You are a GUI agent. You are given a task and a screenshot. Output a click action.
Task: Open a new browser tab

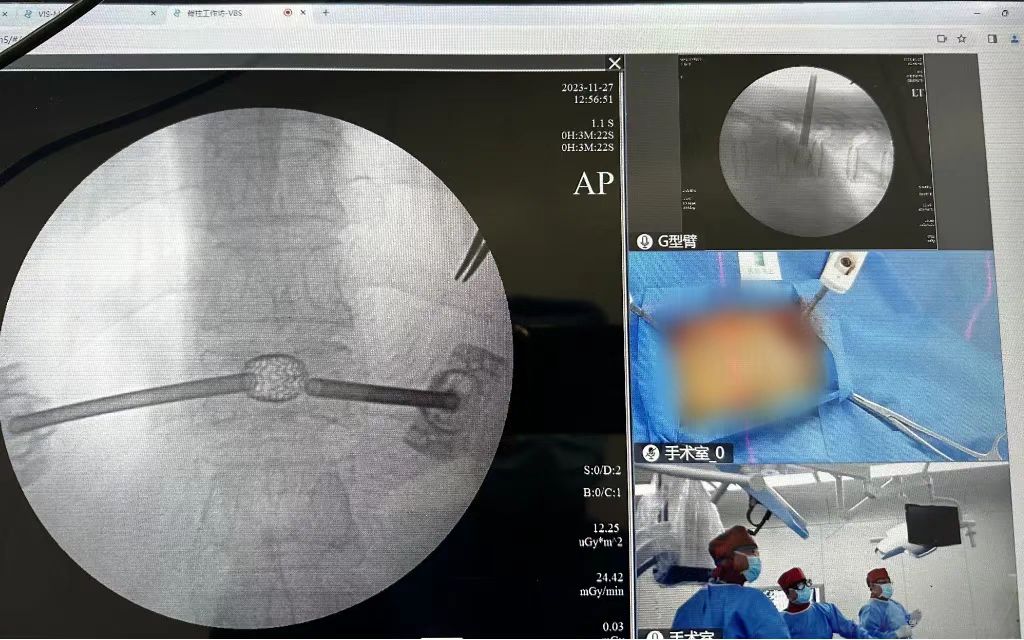click(325, 12)
